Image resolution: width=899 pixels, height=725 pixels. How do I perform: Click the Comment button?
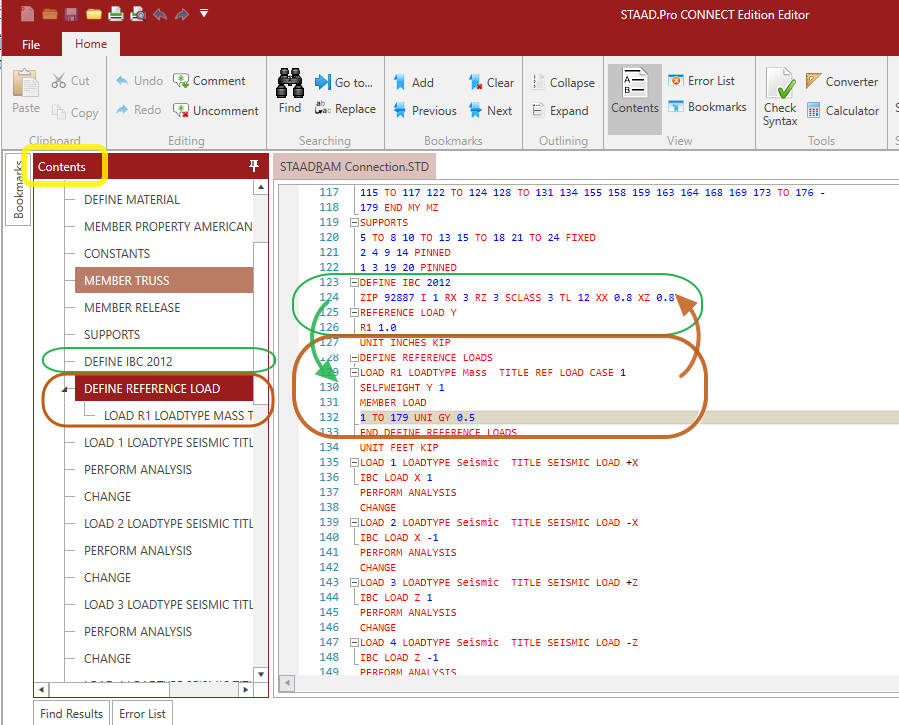(209, 81)
